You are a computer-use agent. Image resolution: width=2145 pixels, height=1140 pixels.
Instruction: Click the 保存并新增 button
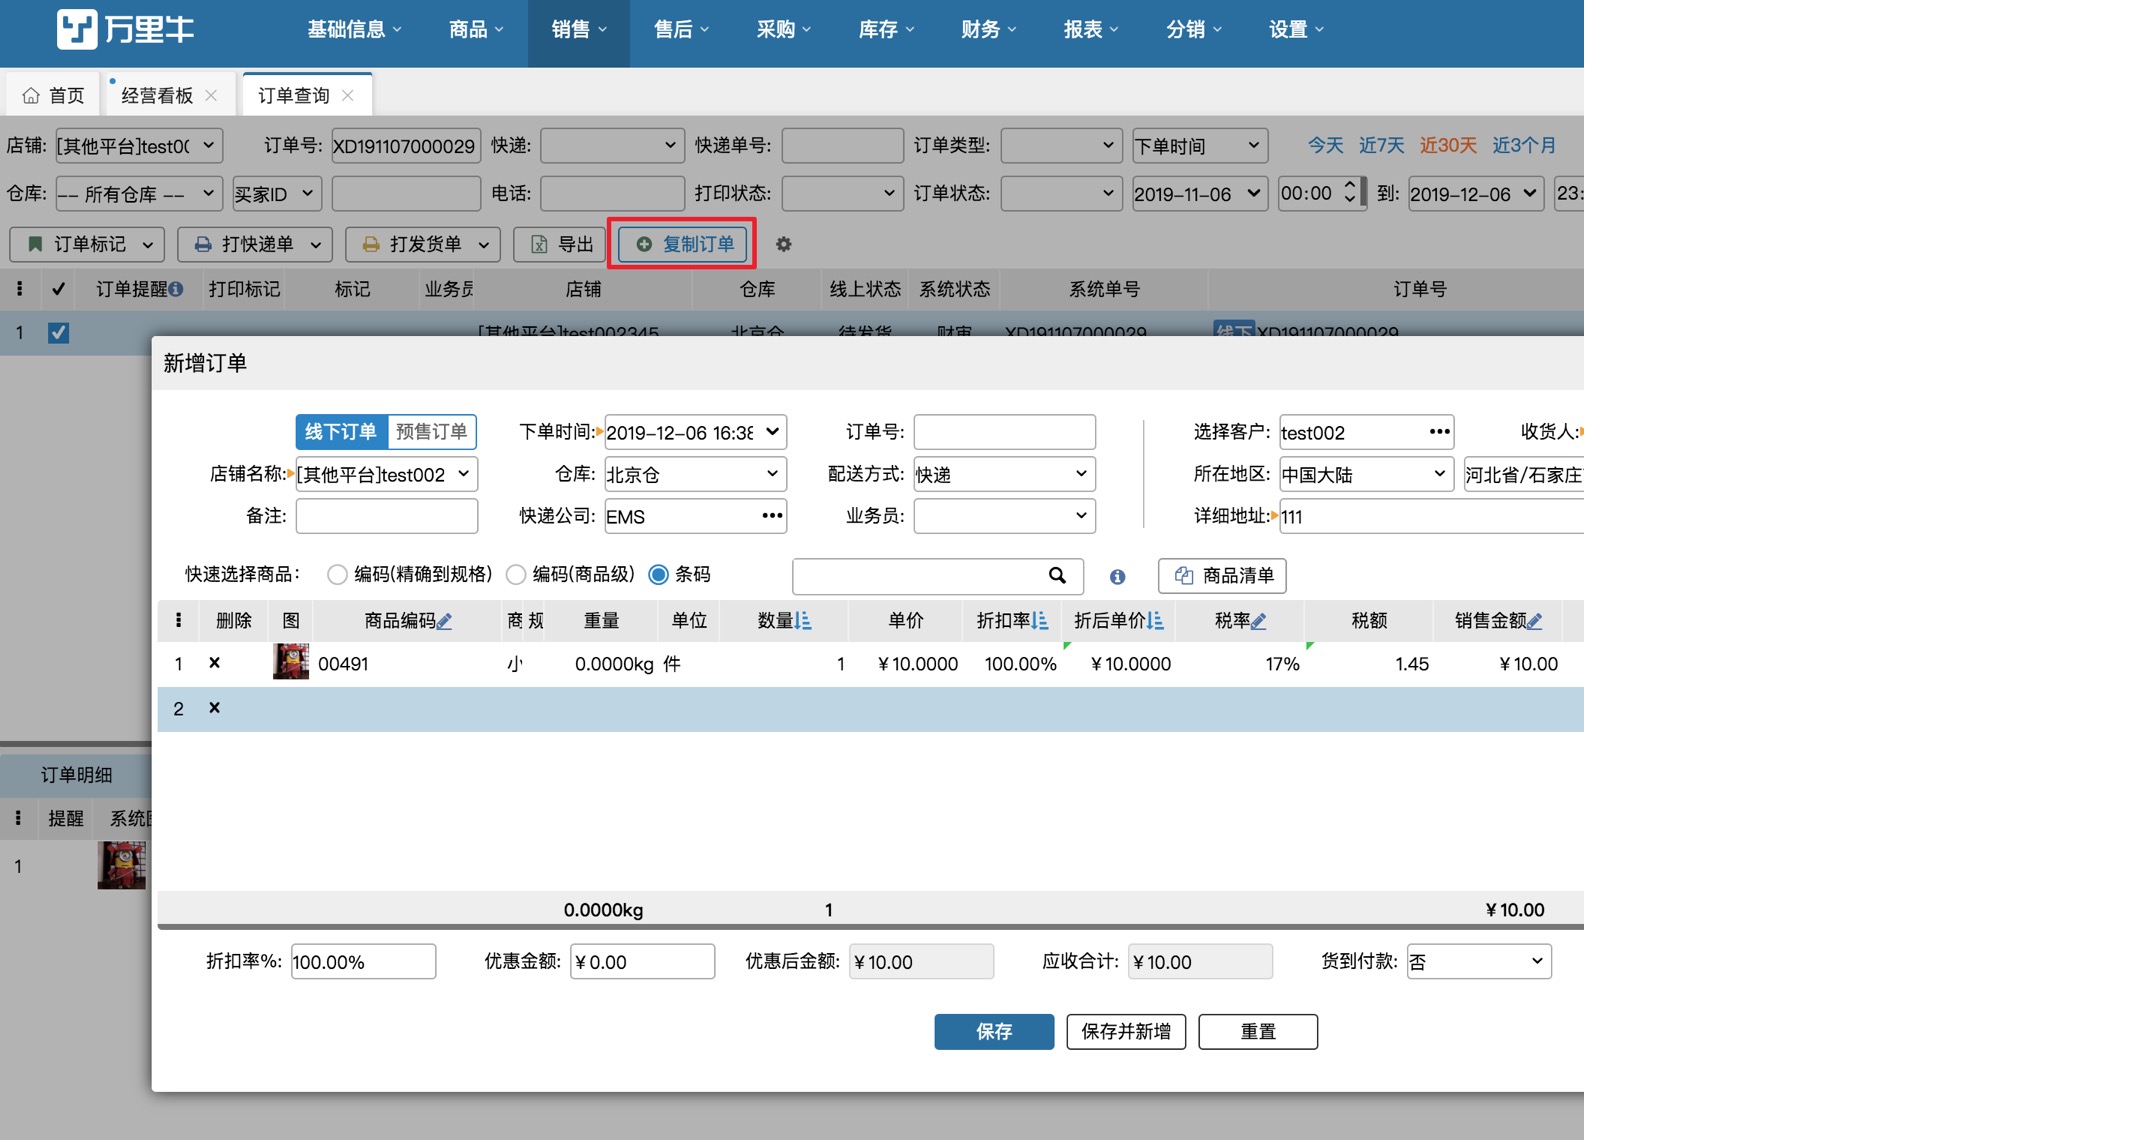point(1125,1031)
